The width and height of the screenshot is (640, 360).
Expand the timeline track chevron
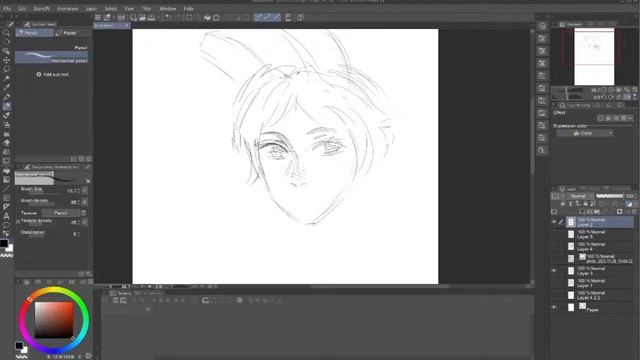pyautogui.click(x=148, y=309)
